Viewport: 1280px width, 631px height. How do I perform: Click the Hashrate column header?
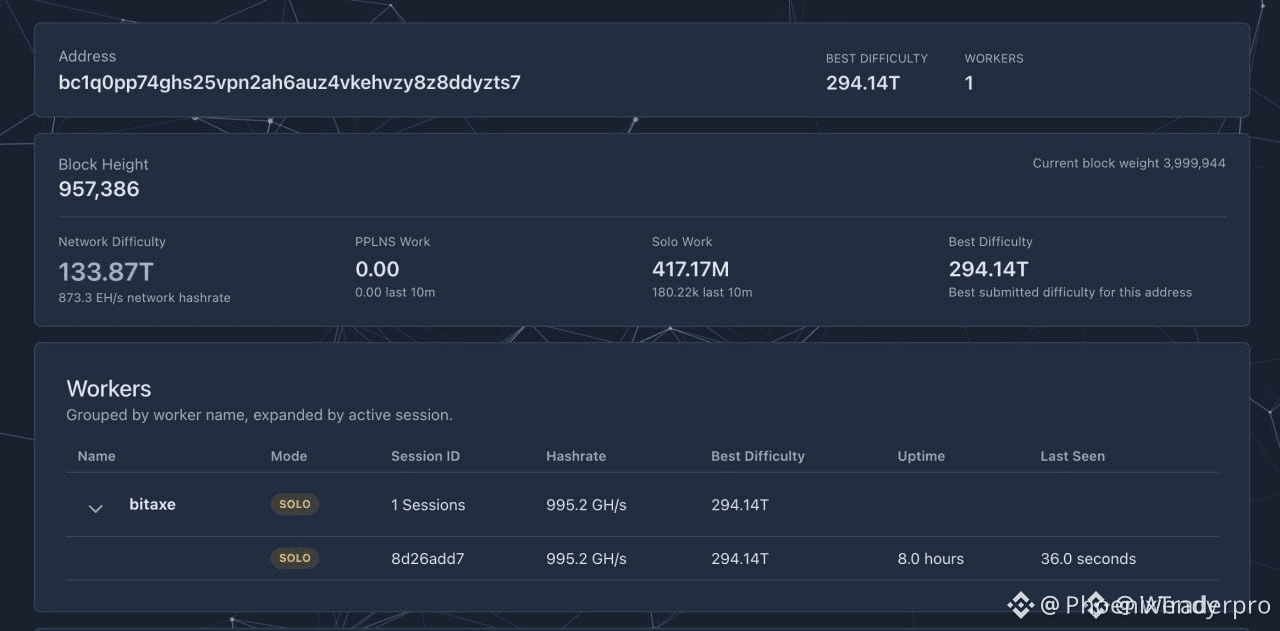pyautogui.click(x=576, y=456)
